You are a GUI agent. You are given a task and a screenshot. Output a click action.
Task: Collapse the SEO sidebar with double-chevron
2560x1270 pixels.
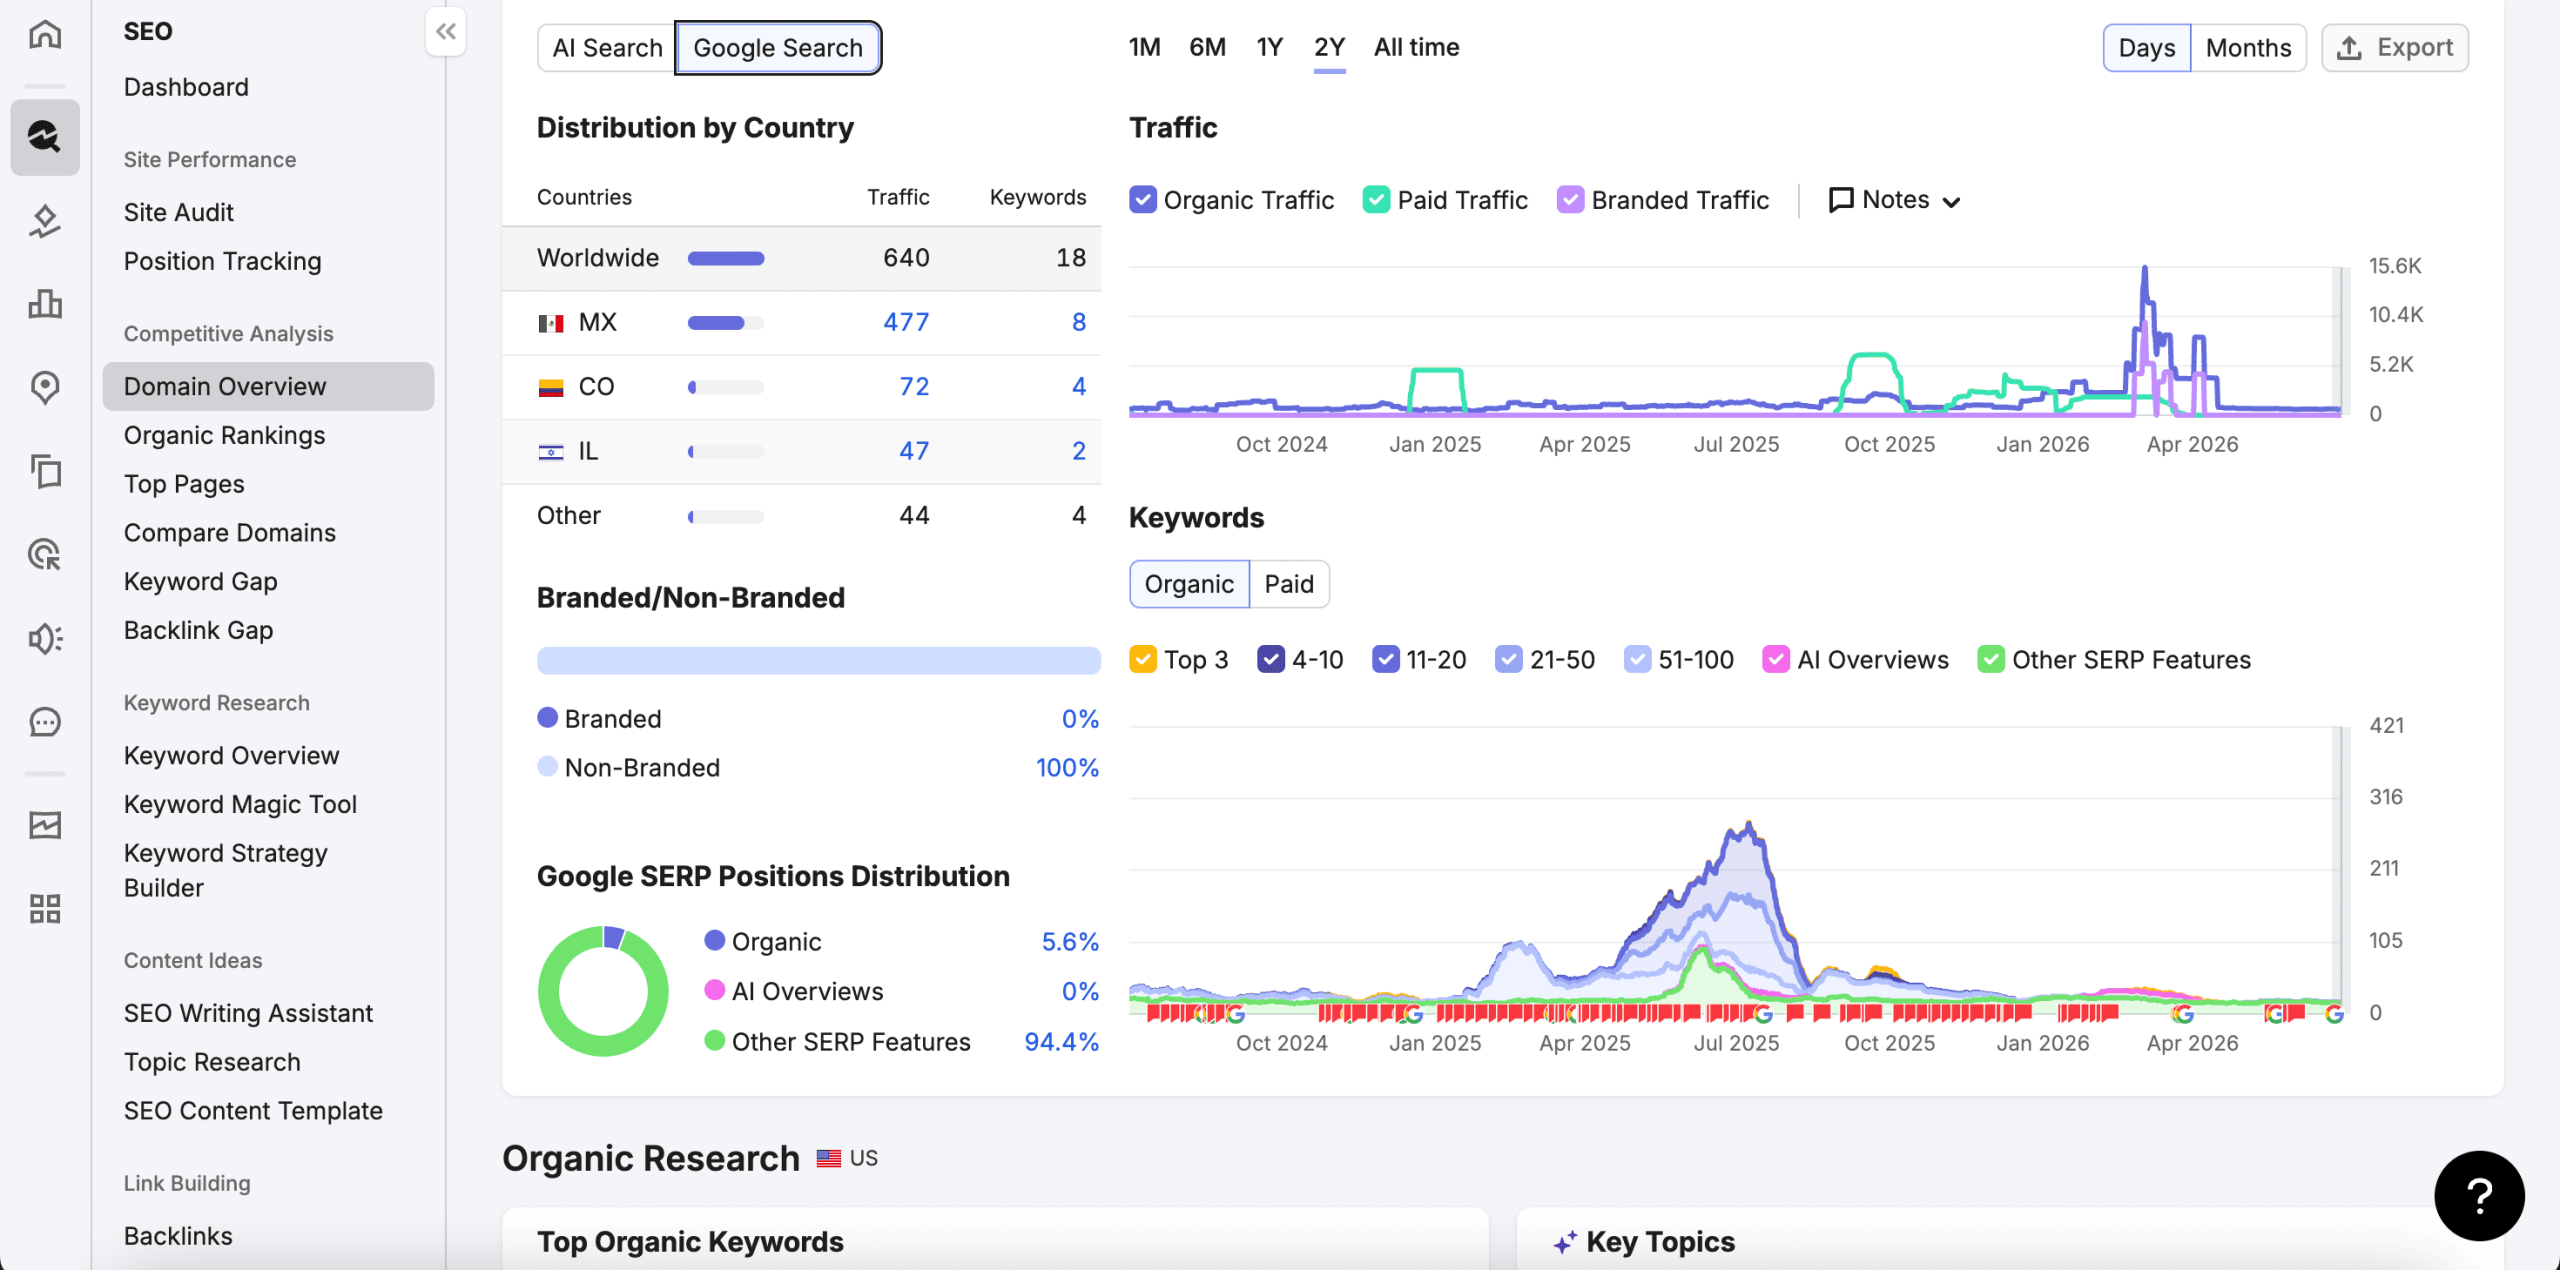click(x=446, y=32)
